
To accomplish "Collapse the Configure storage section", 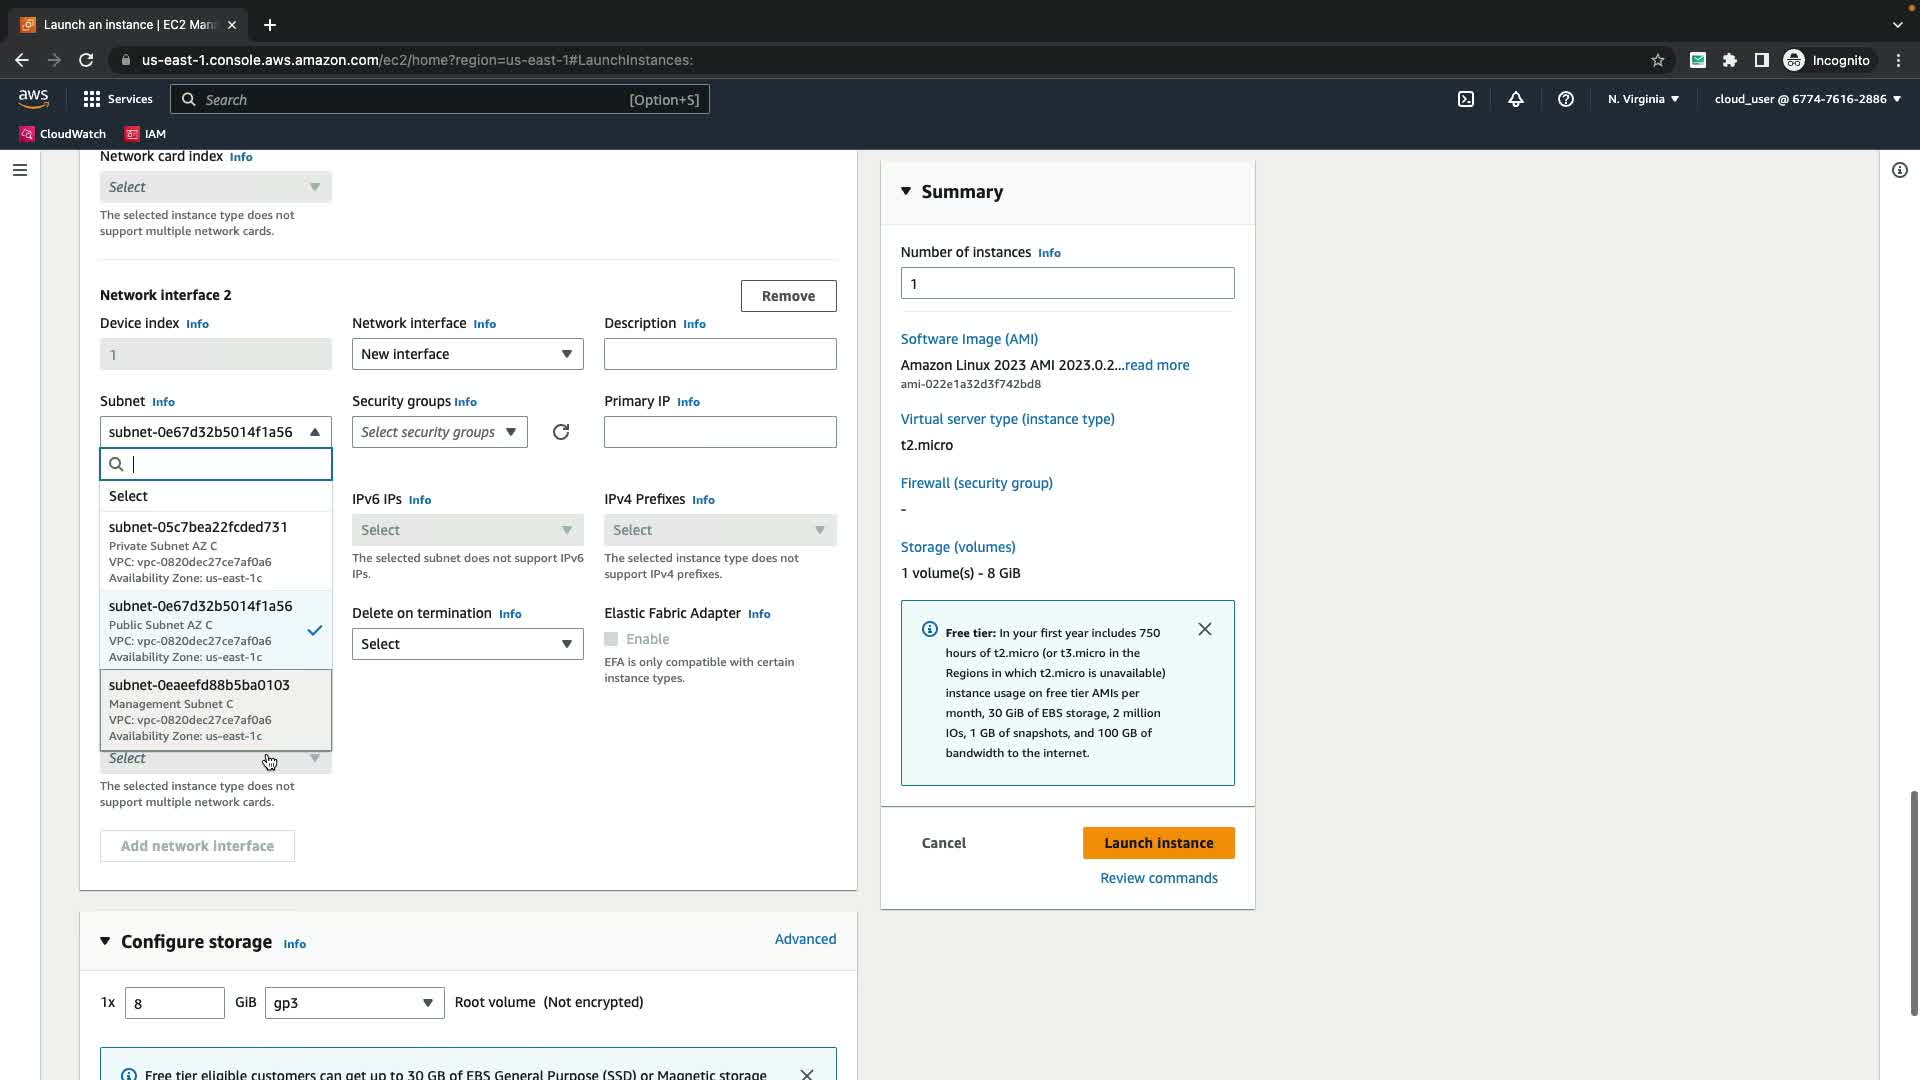I will [105, 941].
